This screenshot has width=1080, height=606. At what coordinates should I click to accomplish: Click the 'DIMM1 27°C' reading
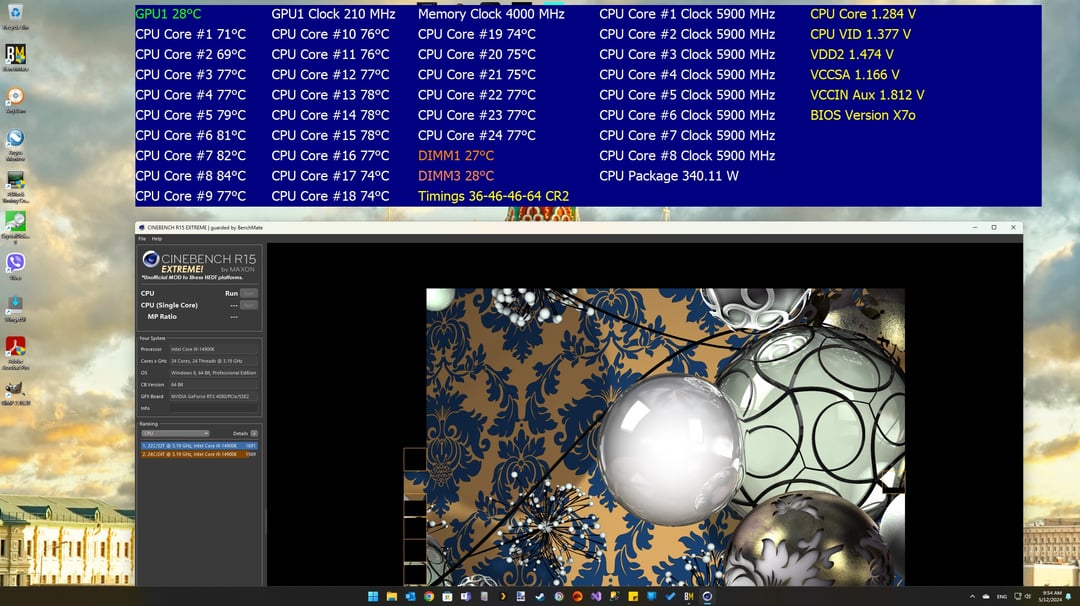456,156
